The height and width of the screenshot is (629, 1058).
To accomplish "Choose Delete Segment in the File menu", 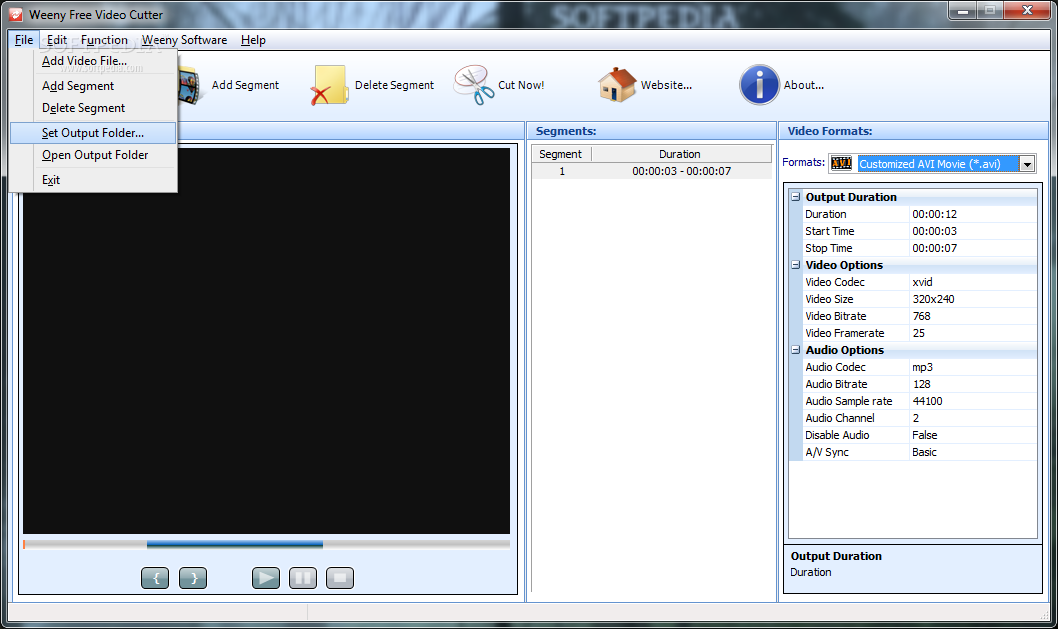I will coord(93,108).
